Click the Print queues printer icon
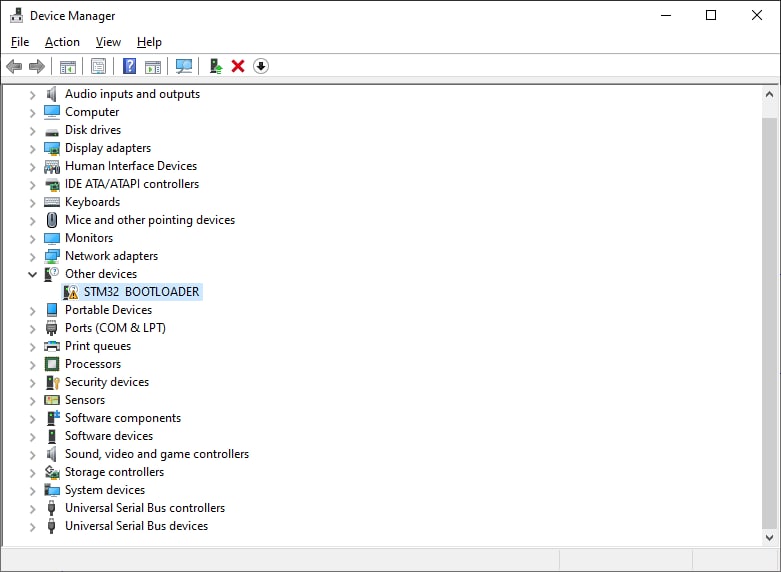Viewport: 781px width, 572px height. click(52, 346)
